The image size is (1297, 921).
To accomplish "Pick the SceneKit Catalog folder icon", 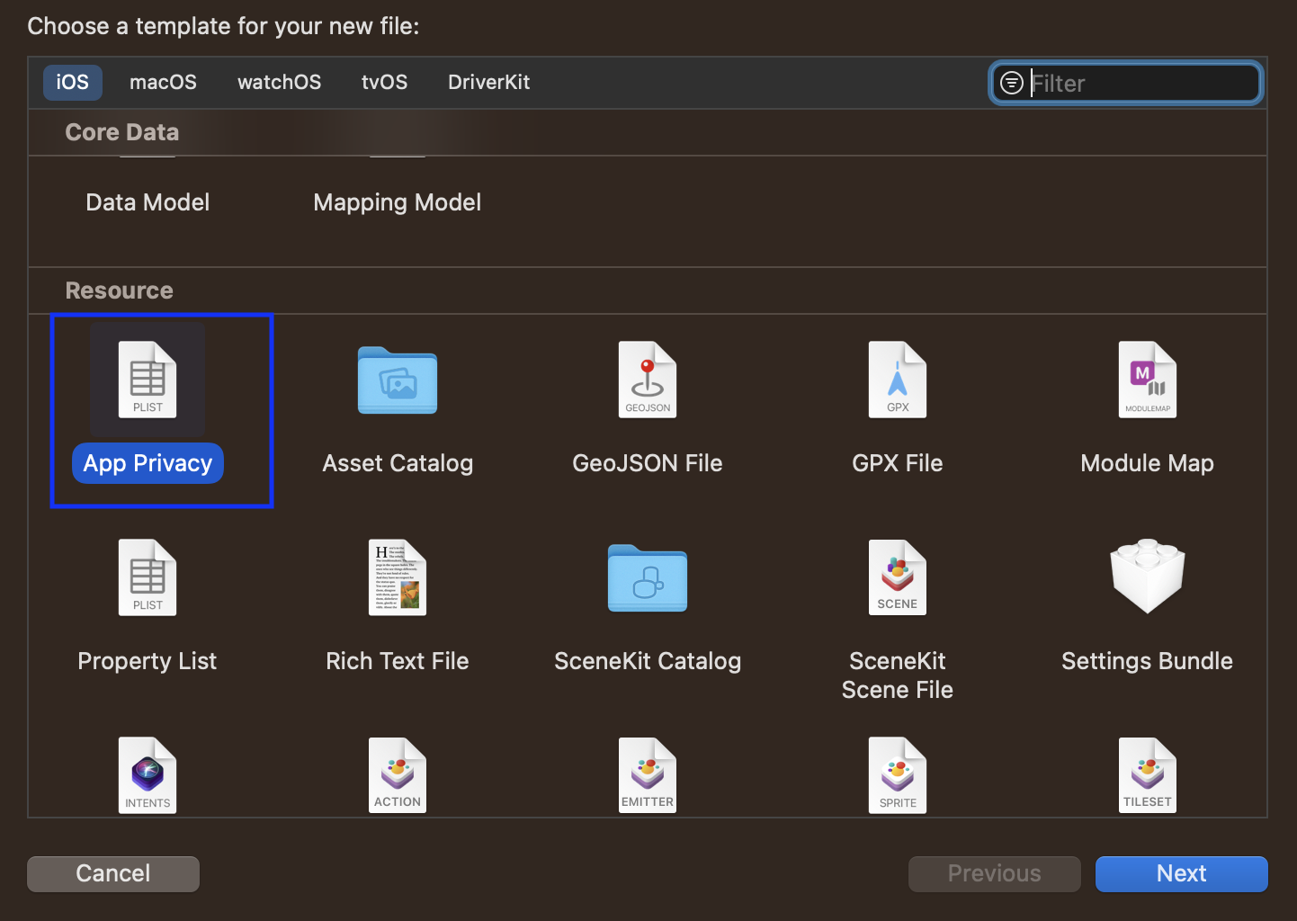I will coord(647,578).
